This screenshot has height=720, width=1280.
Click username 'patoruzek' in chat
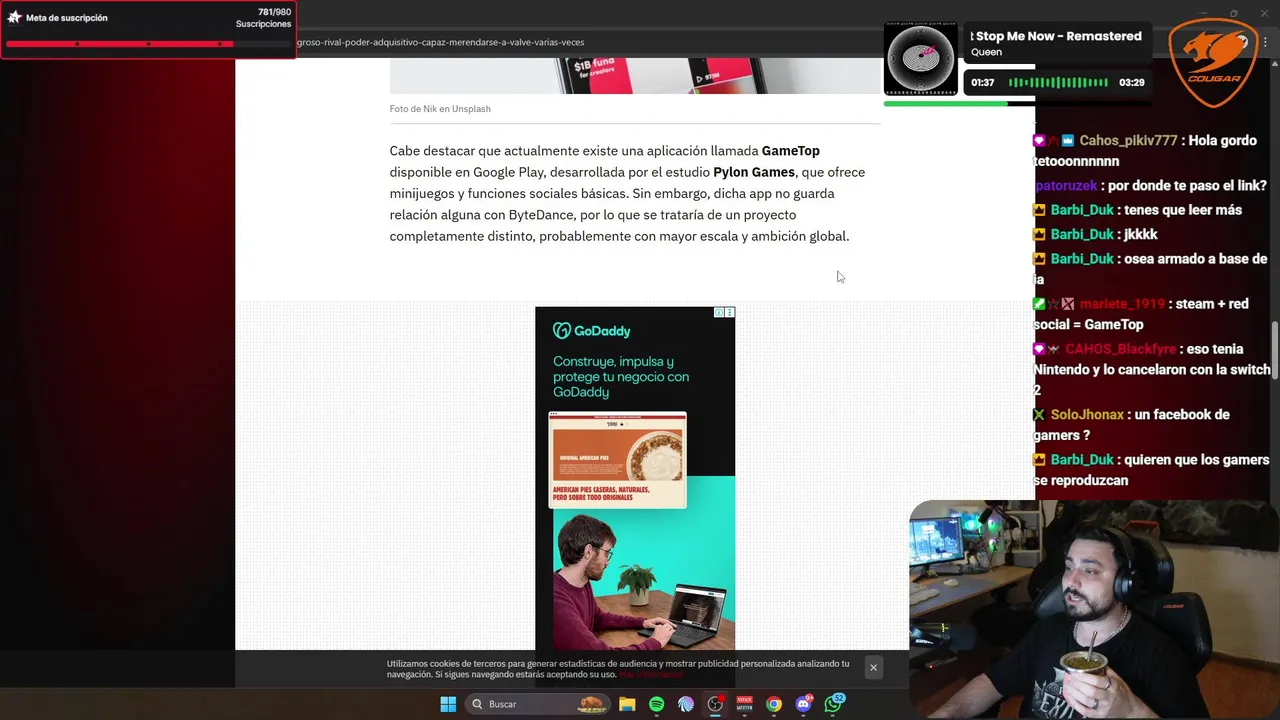[1066, 186]
